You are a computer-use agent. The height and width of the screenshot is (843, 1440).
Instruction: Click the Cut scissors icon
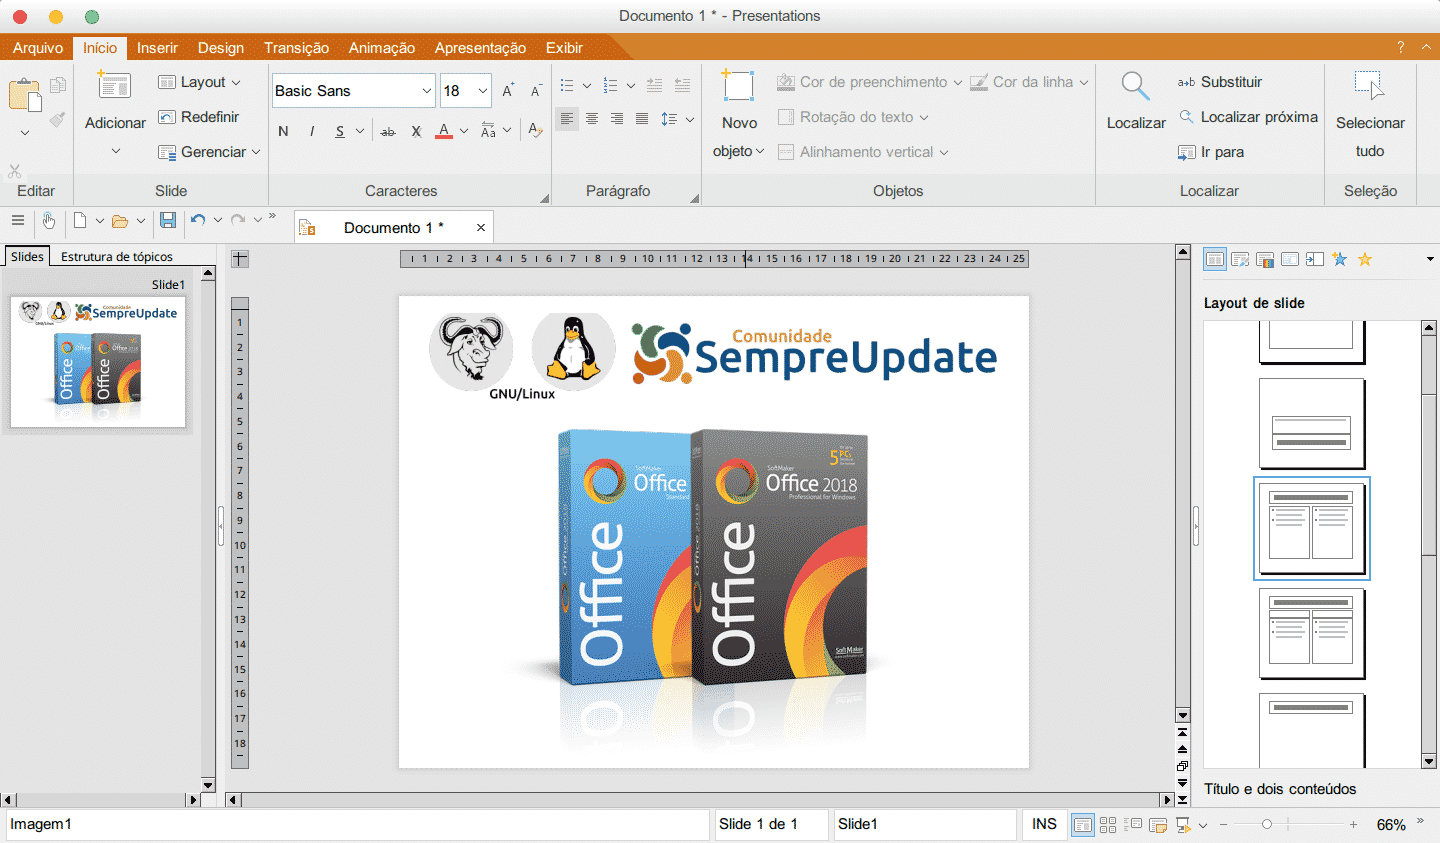[14, 171]
